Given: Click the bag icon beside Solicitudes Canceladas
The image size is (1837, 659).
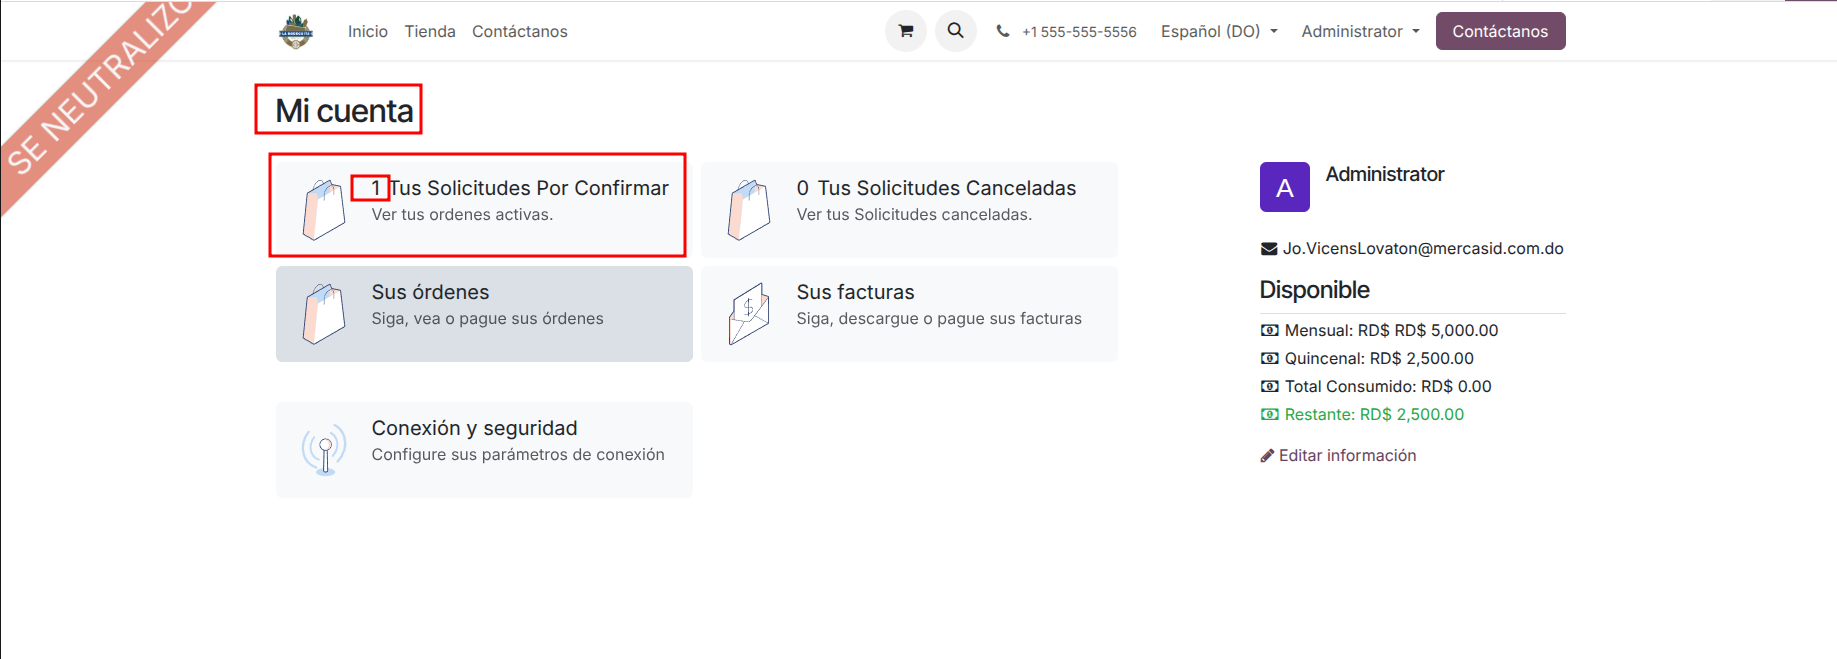Looking at the screenshot, I should click(749, 210).
